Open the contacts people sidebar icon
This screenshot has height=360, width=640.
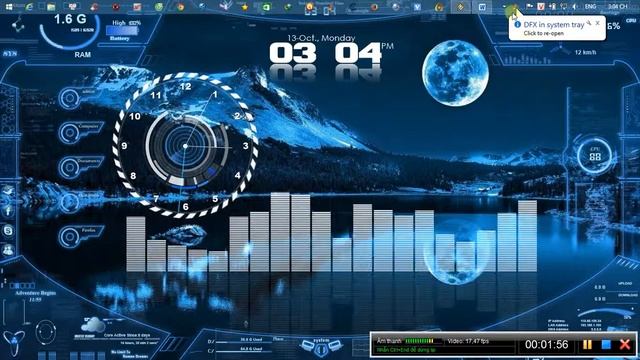pos(8,250)
